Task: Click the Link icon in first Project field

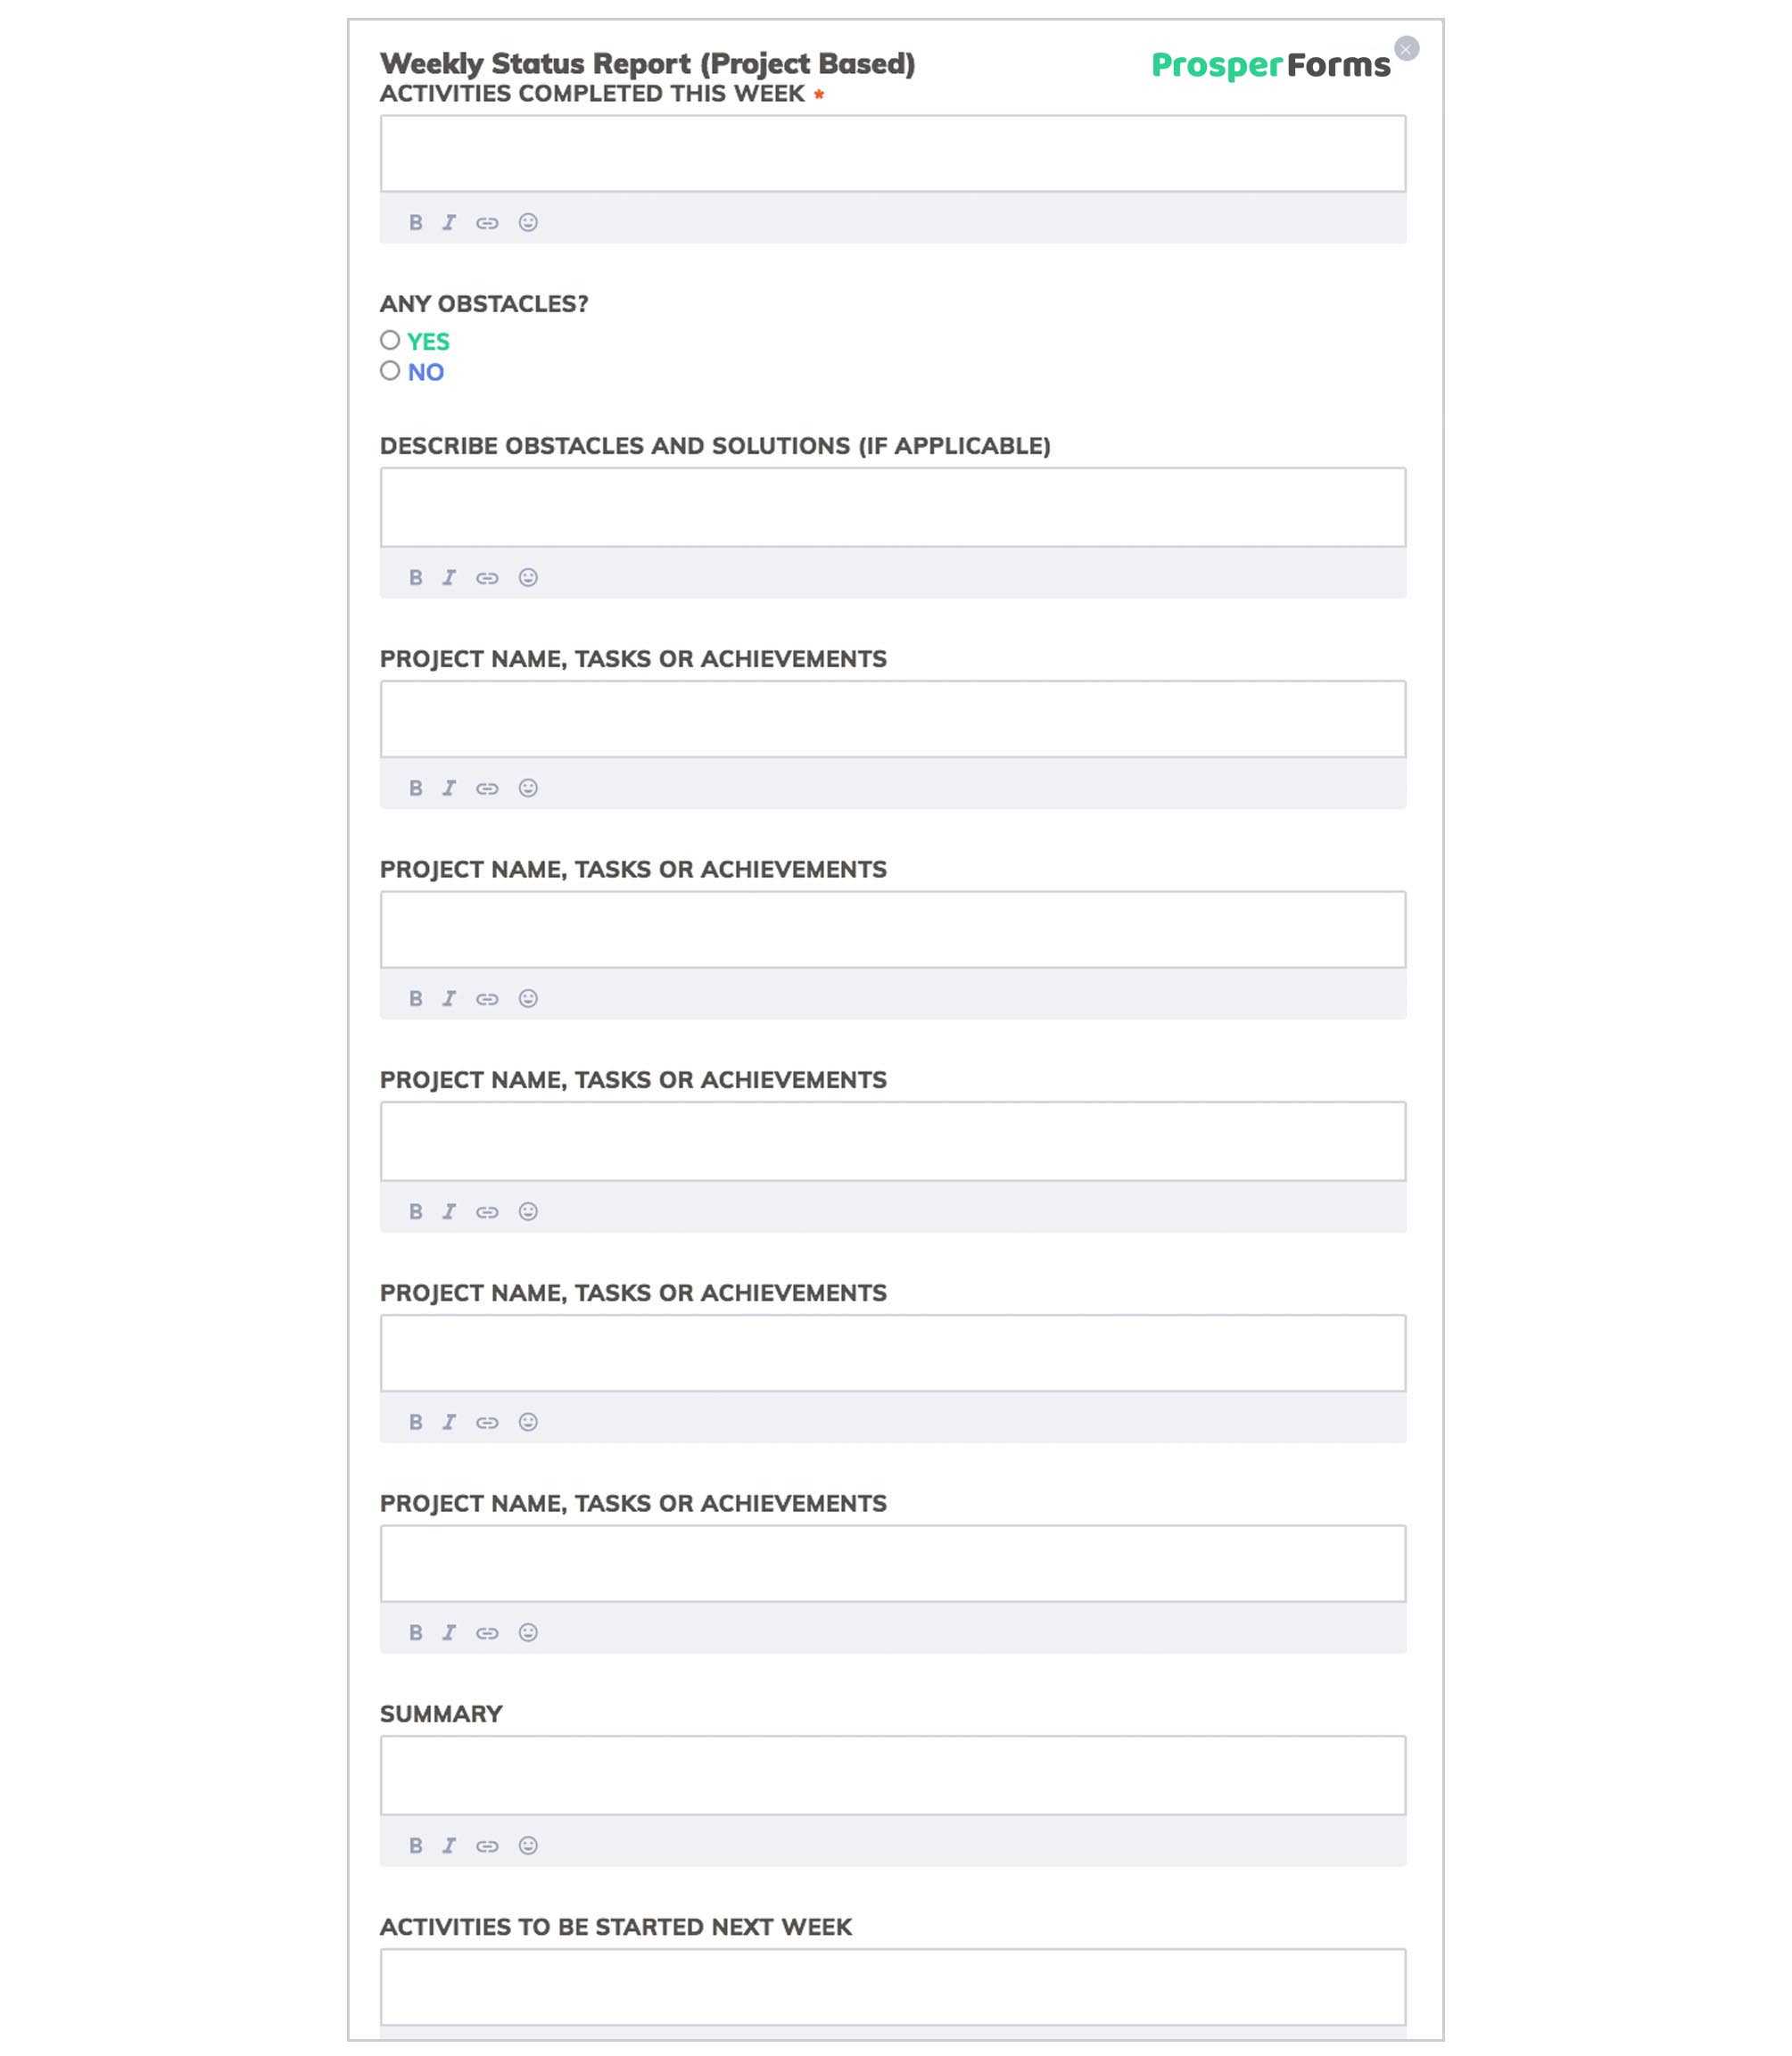Action: pos(486,787)
